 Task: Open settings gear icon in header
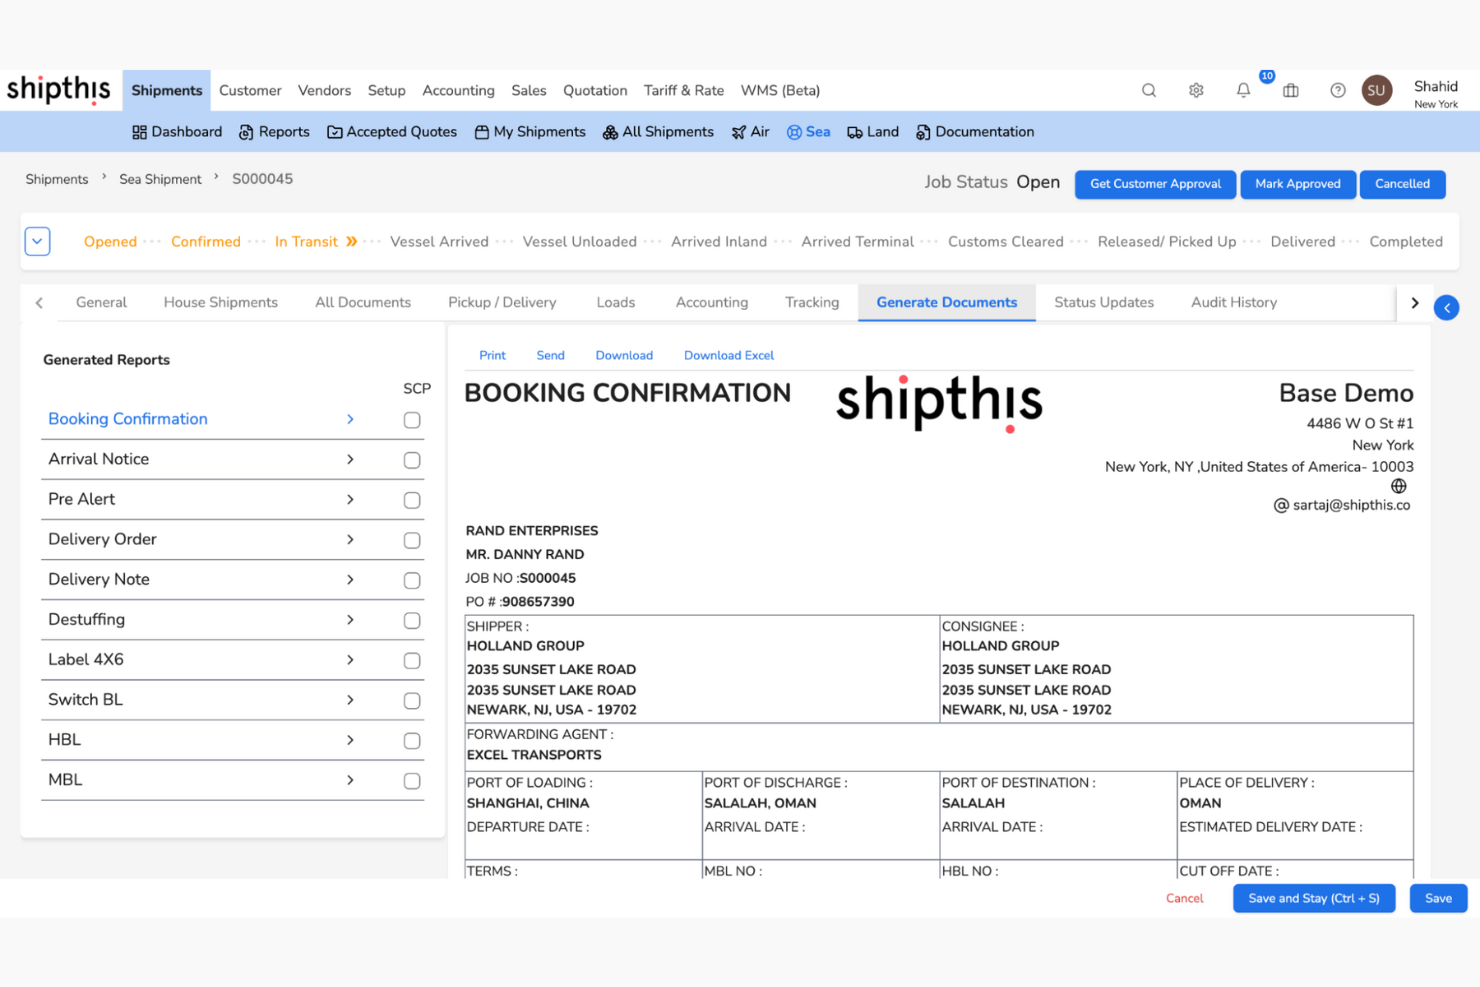click(1196, 90)
